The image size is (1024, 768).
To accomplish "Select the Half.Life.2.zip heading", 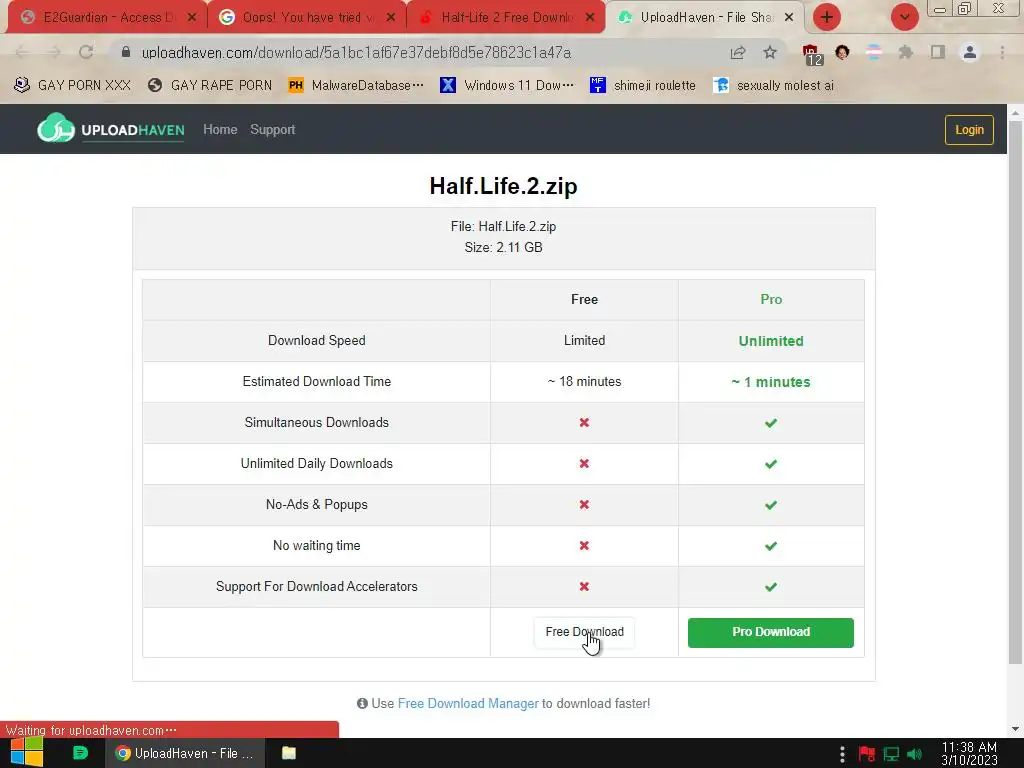I will tap(504, 186).
